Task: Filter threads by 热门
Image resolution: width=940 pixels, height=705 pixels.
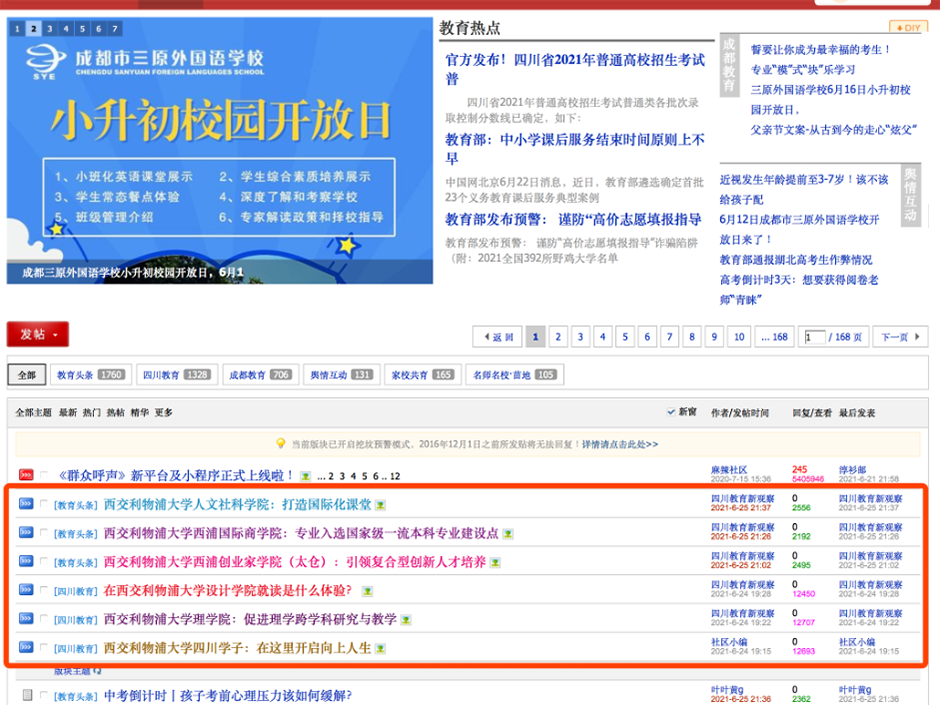Action: click(91, 412)
